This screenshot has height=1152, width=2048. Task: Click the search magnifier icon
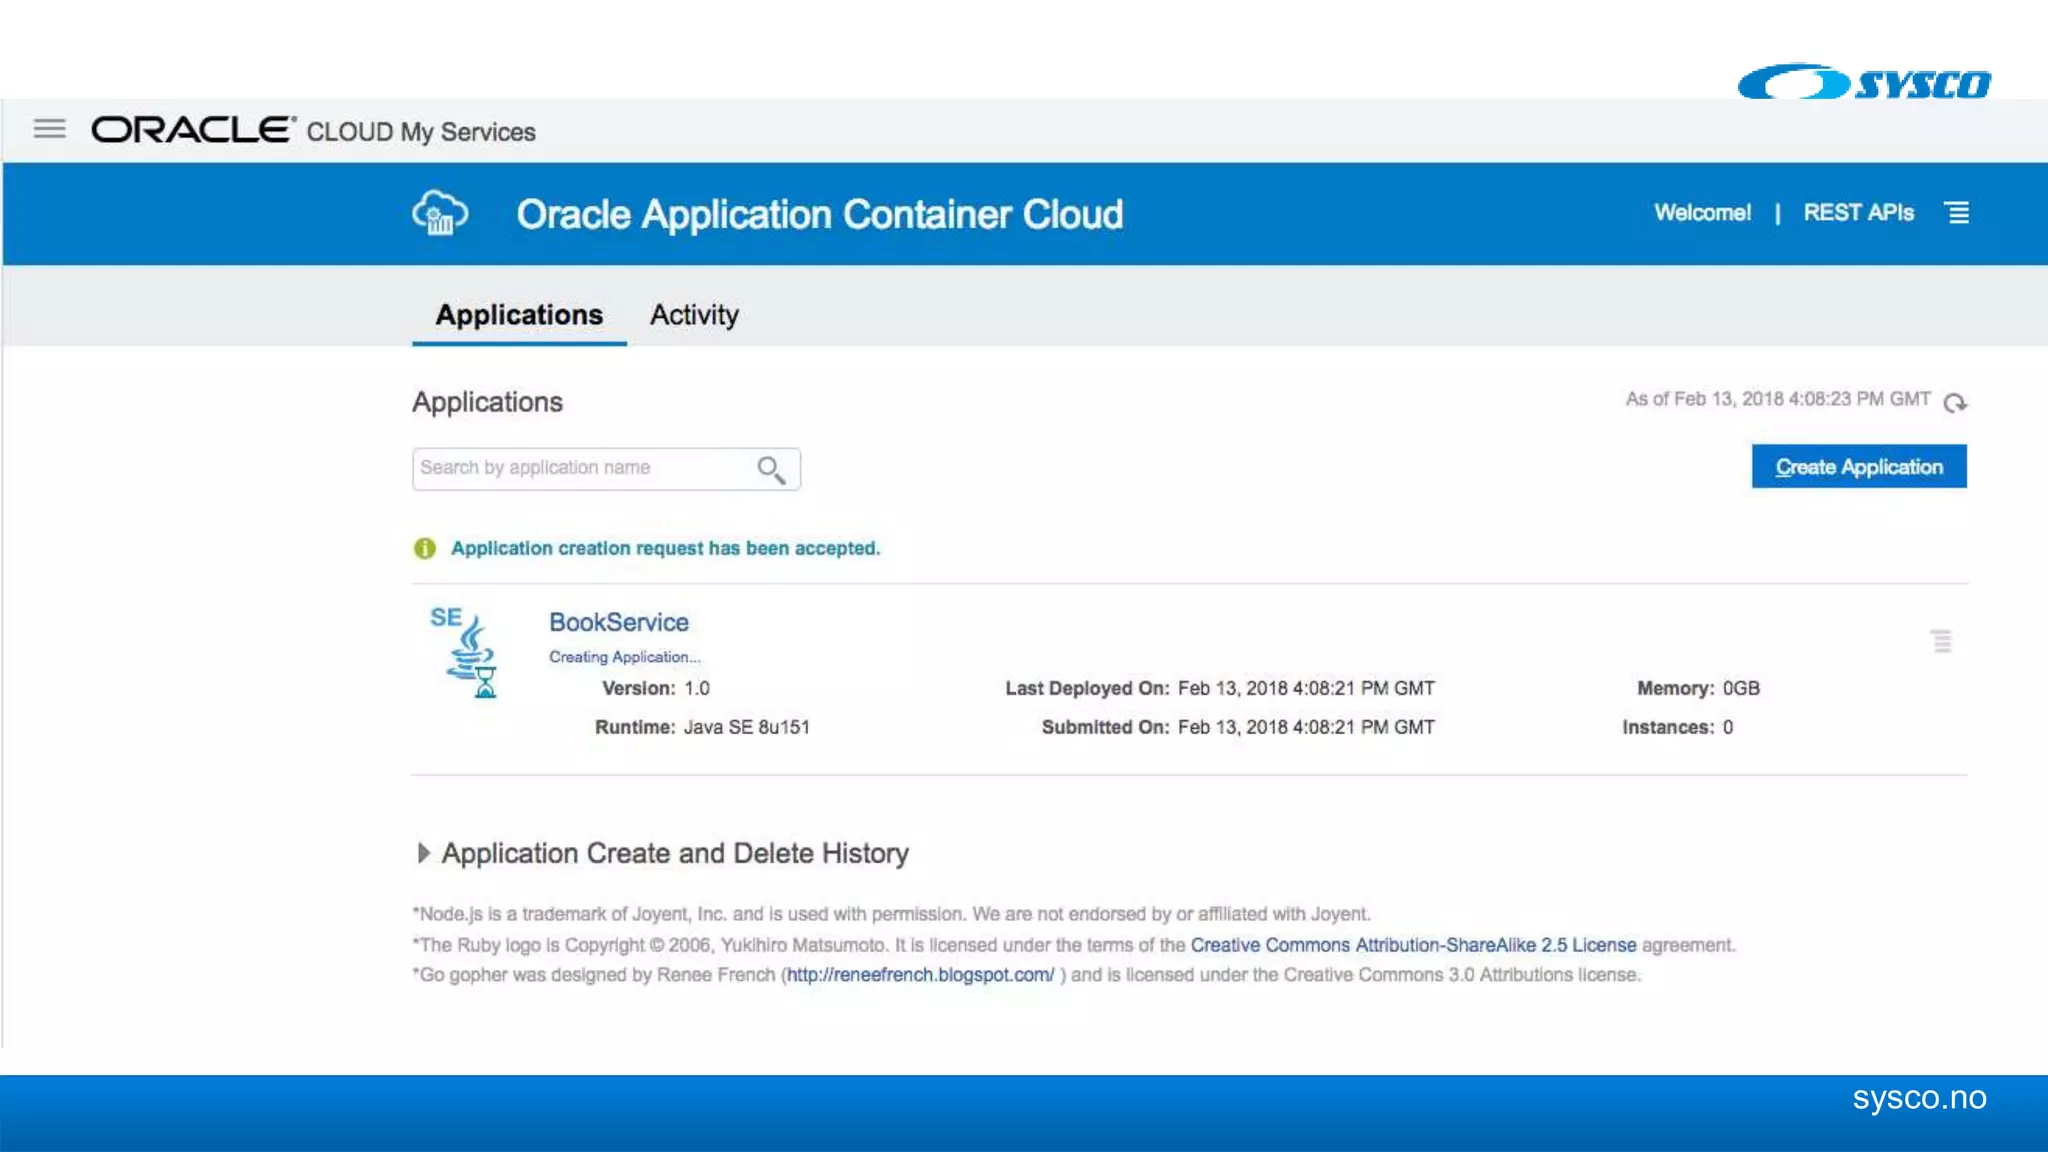click(771, 469)
